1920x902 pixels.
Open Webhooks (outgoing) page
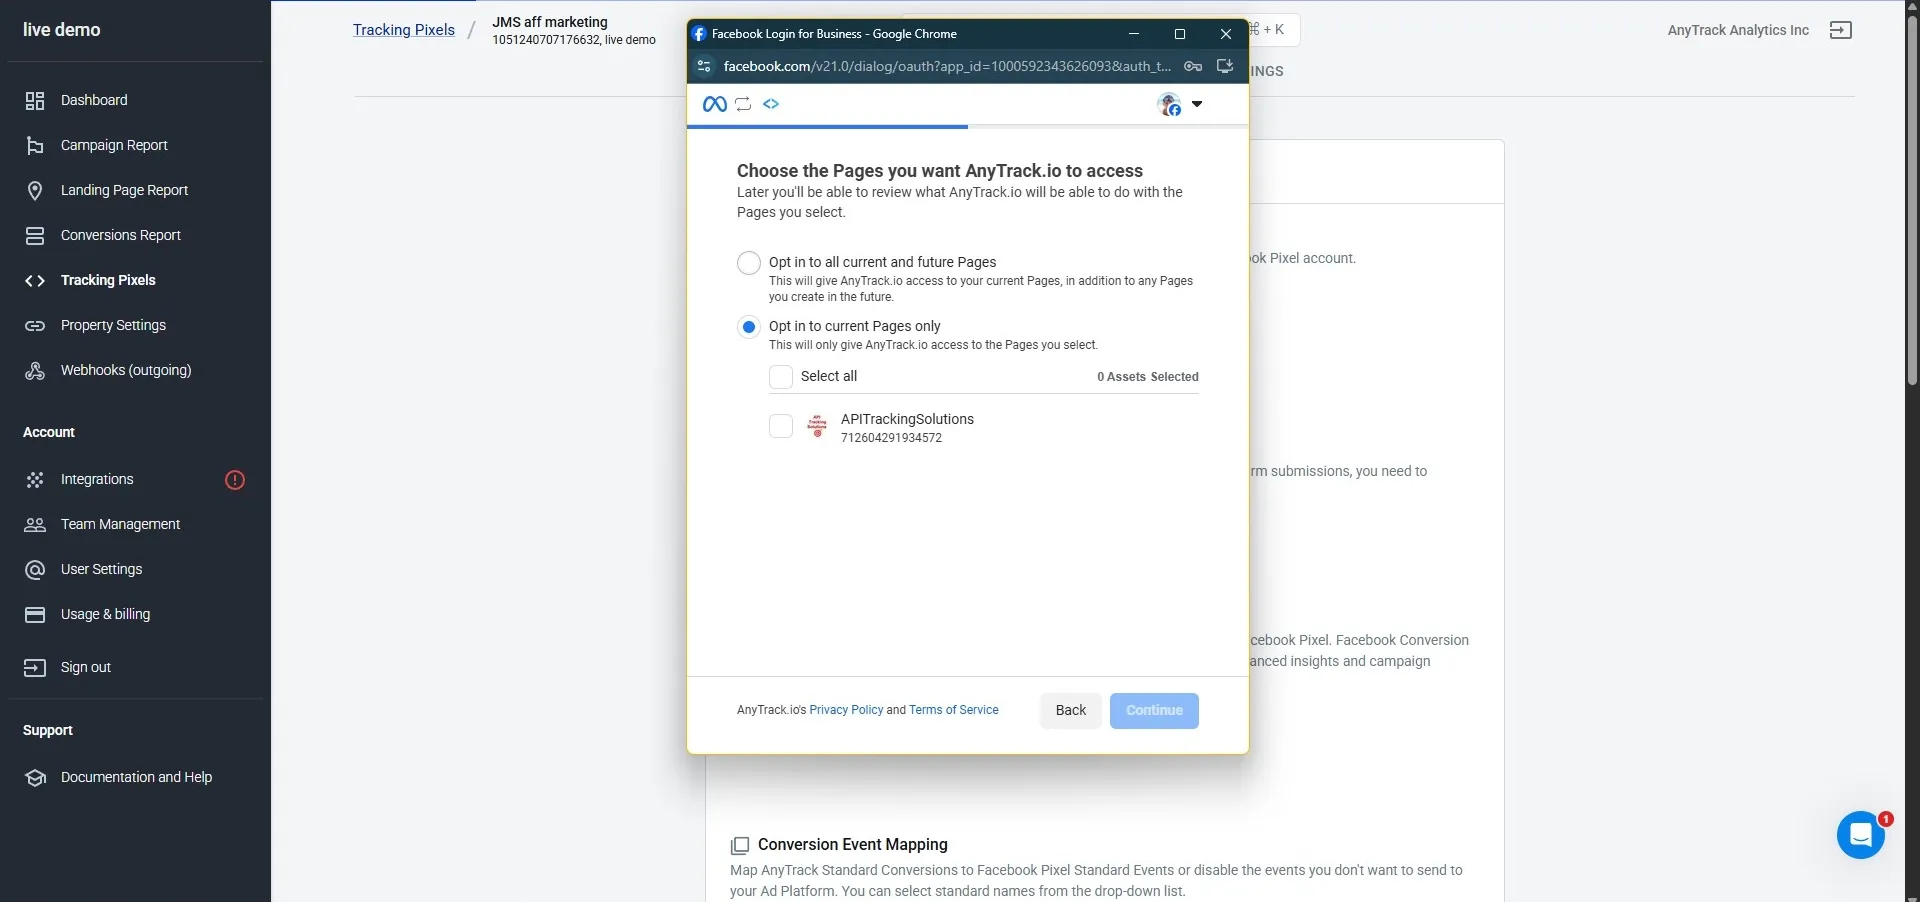click(126, 370)
